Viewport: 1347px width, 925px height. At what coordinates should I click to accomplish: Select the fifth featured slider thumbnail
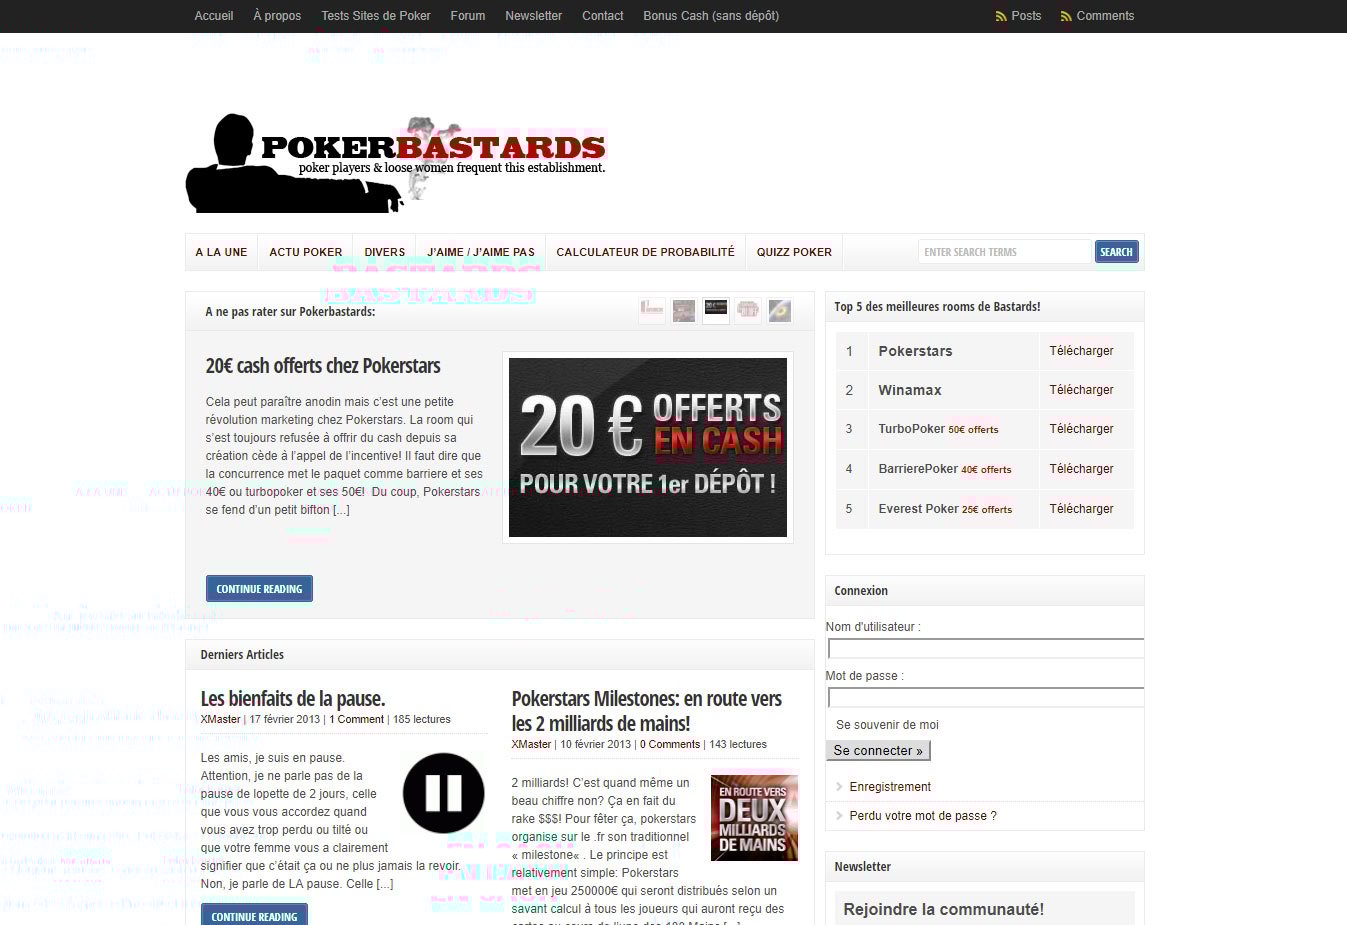[x=780, y=311]
